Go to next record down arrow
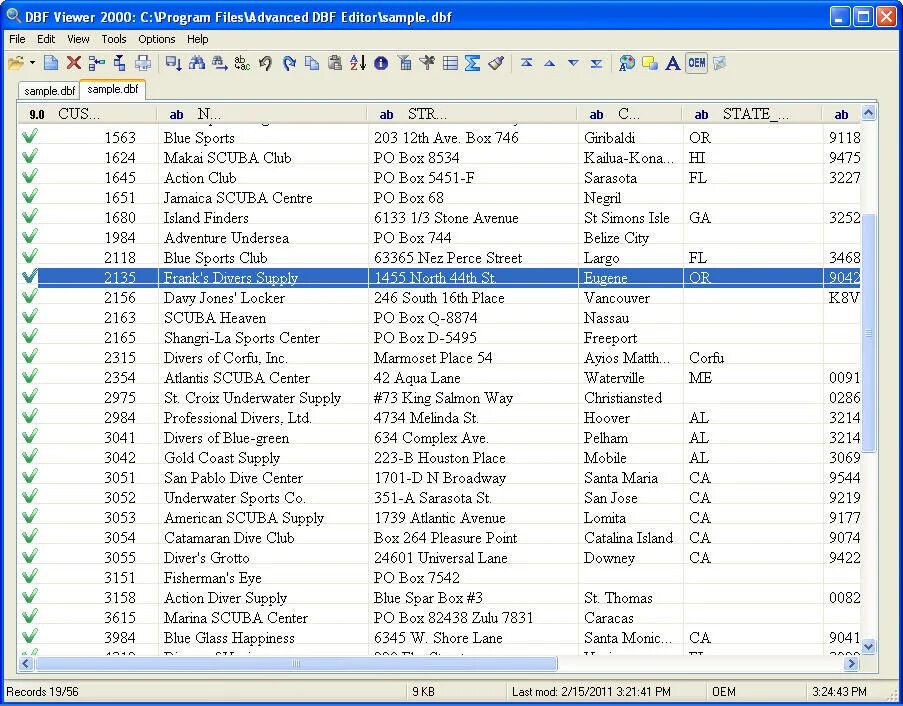903x706 pixels. (x=573, y=63)
